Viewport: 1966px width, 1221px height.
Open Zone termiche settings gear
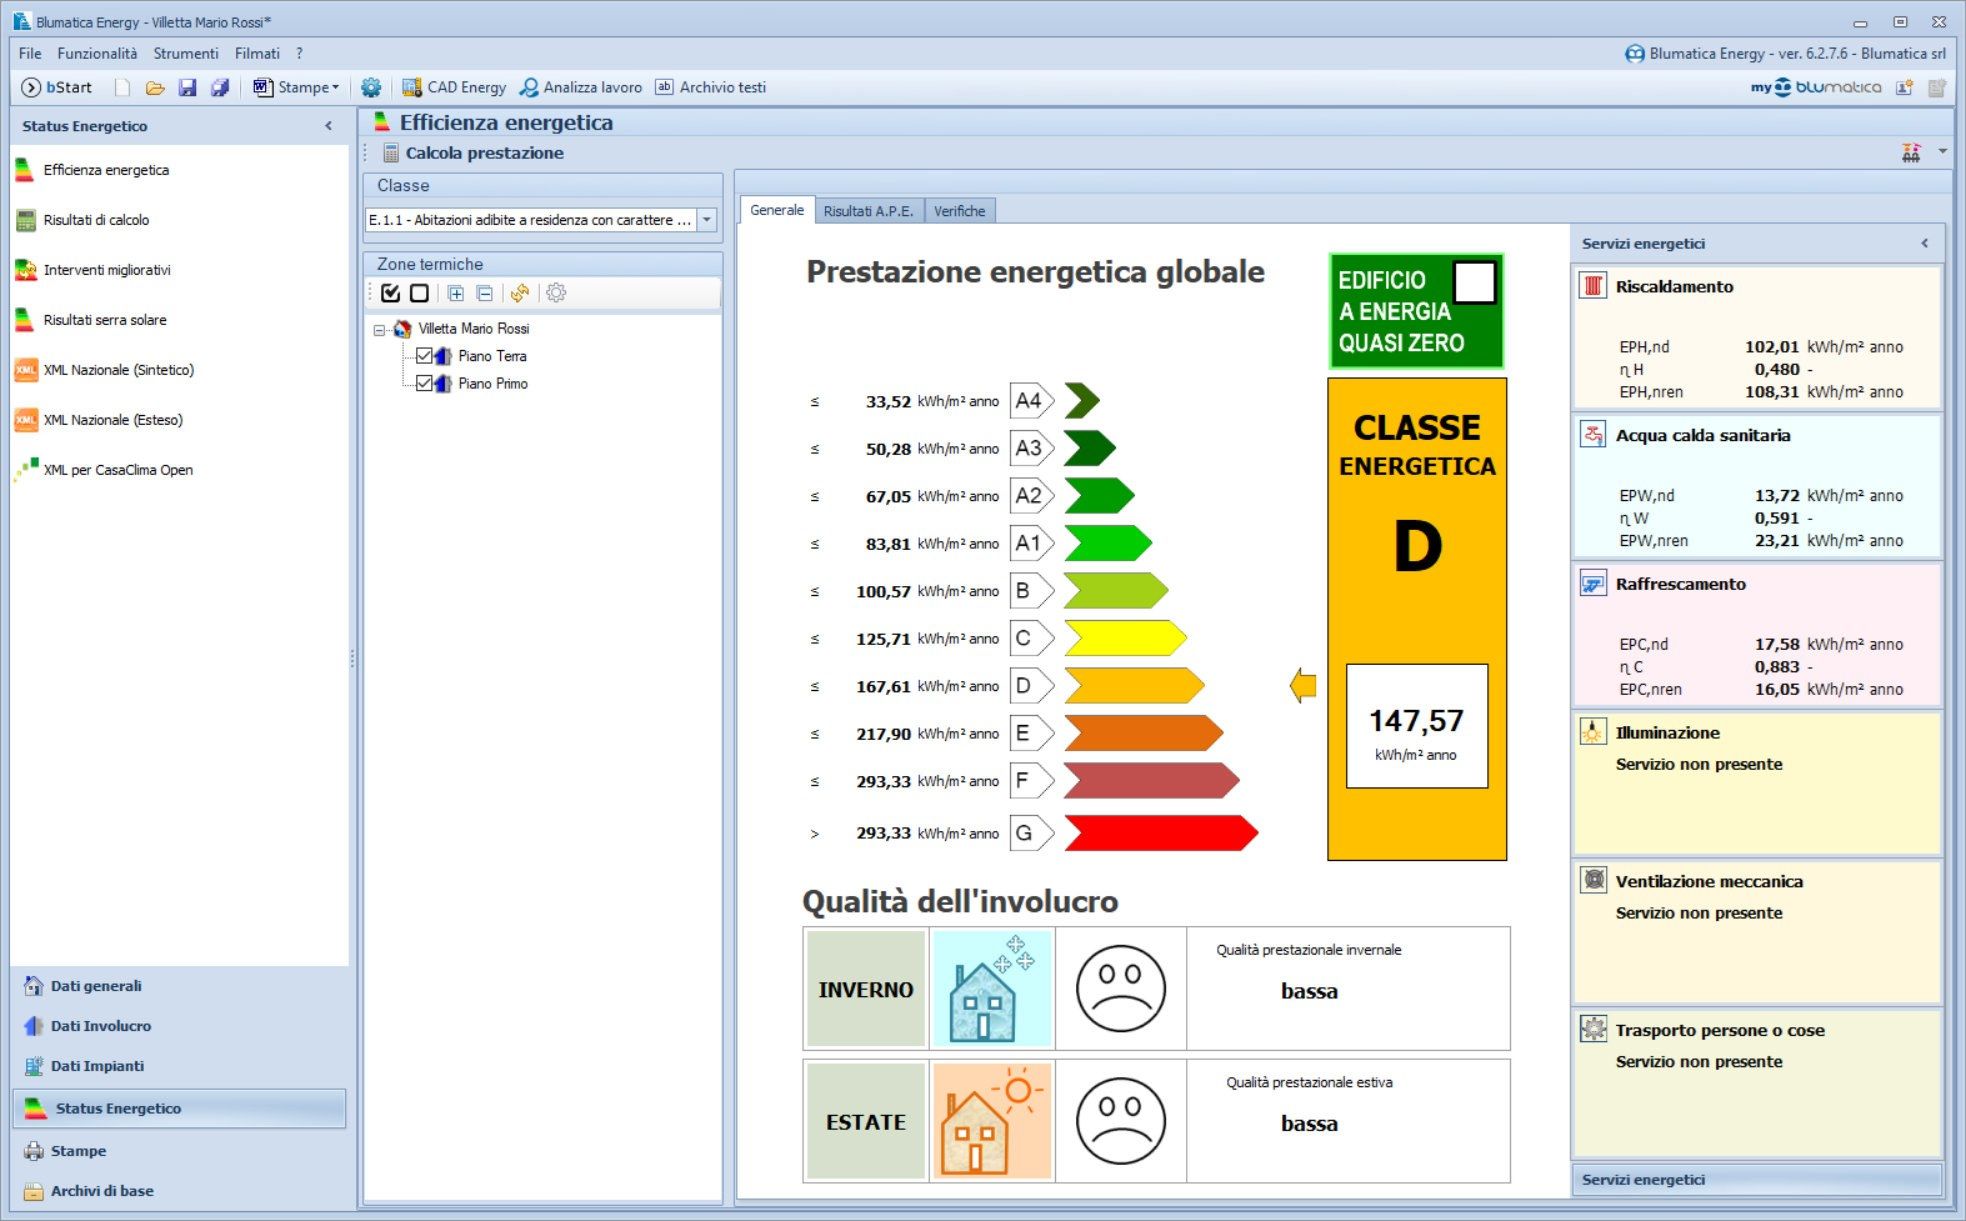[x=556, y=293]
